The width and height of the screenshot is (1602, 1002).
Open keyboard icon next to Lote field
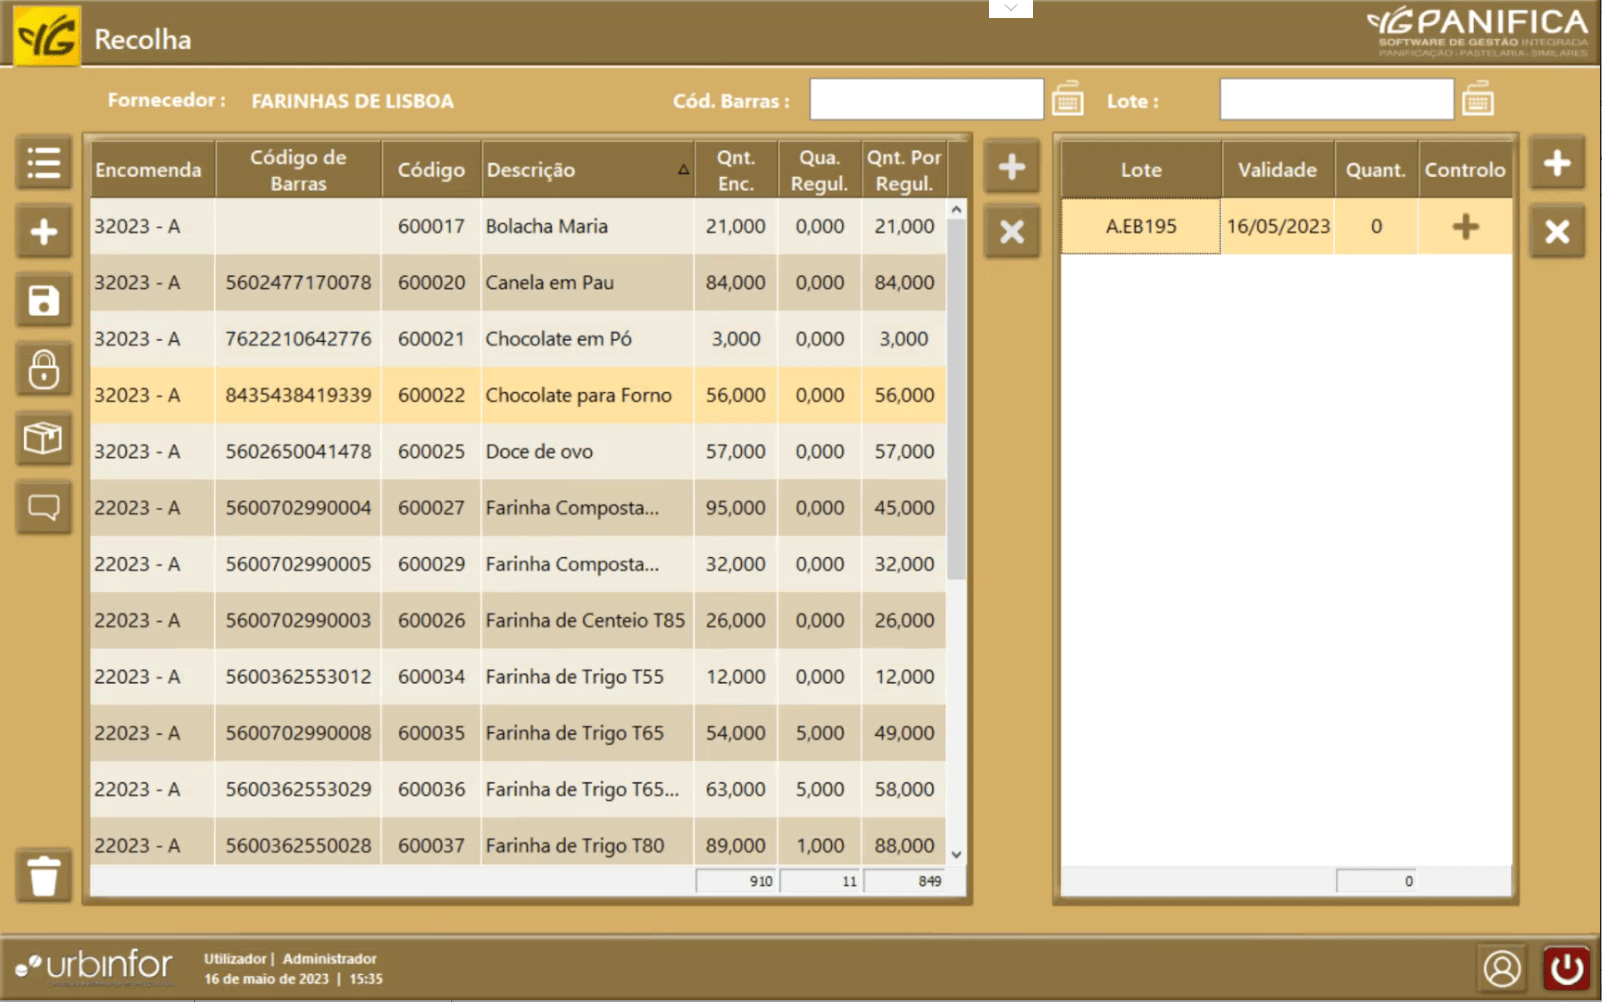pos(1477,100)
